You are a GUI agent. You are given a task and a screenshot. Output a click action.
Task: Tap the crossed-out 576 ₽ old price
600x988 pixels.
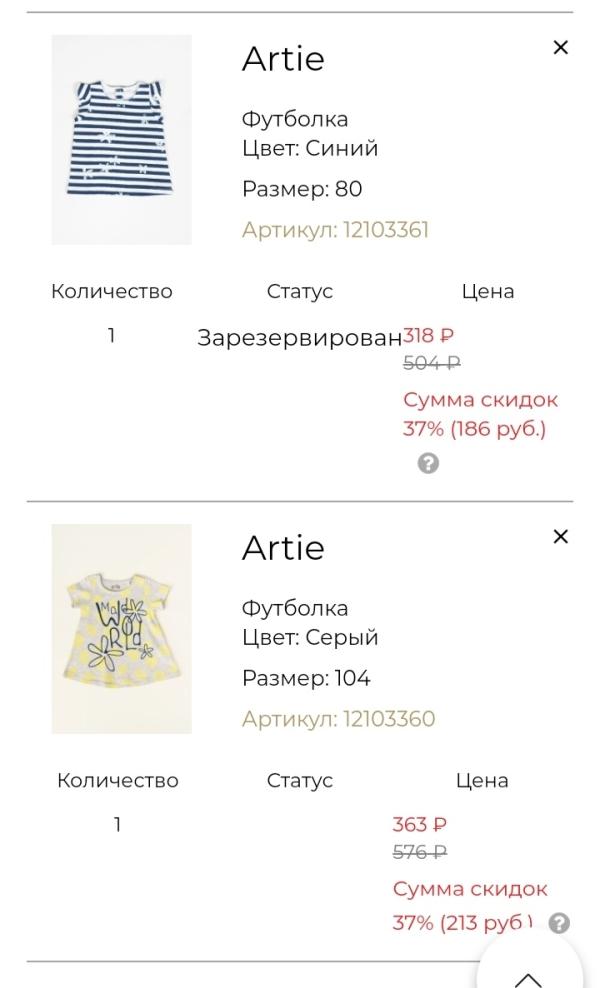click(x=419, y=852)
